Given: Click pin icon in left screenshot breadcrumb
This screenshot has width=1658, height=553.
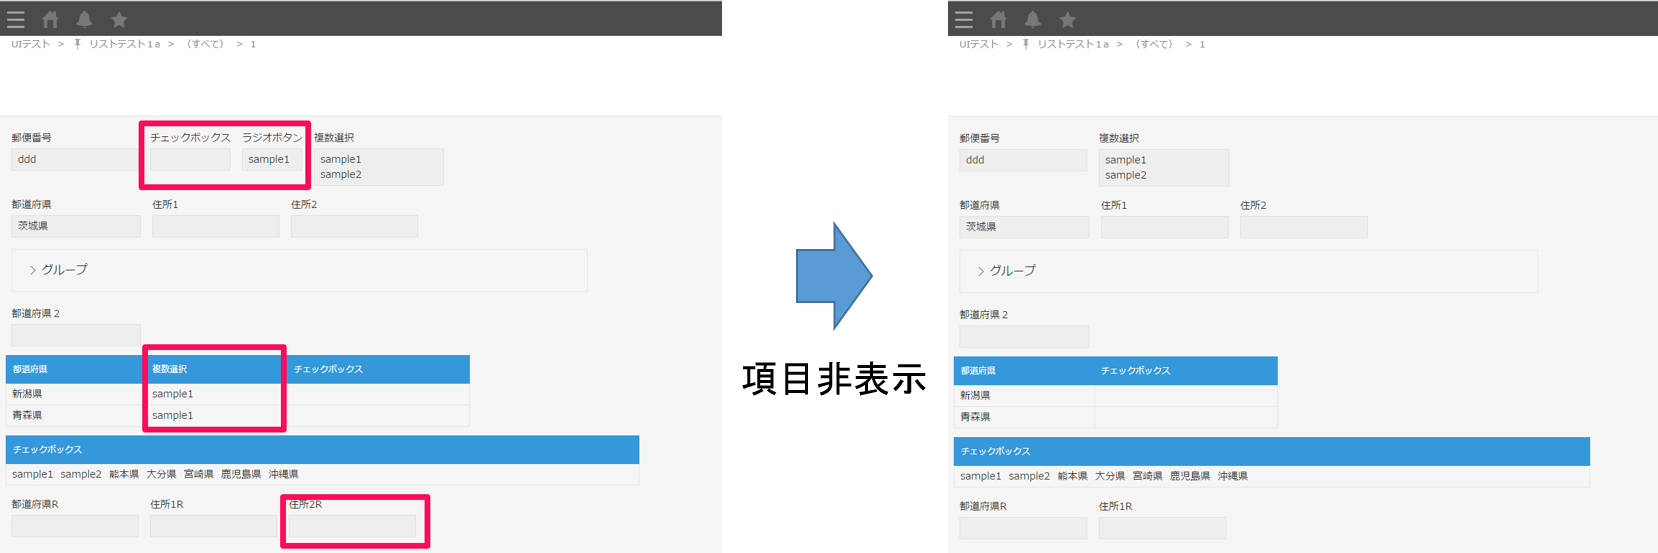Looking at the screenshot, I should [x=77, y=44].
